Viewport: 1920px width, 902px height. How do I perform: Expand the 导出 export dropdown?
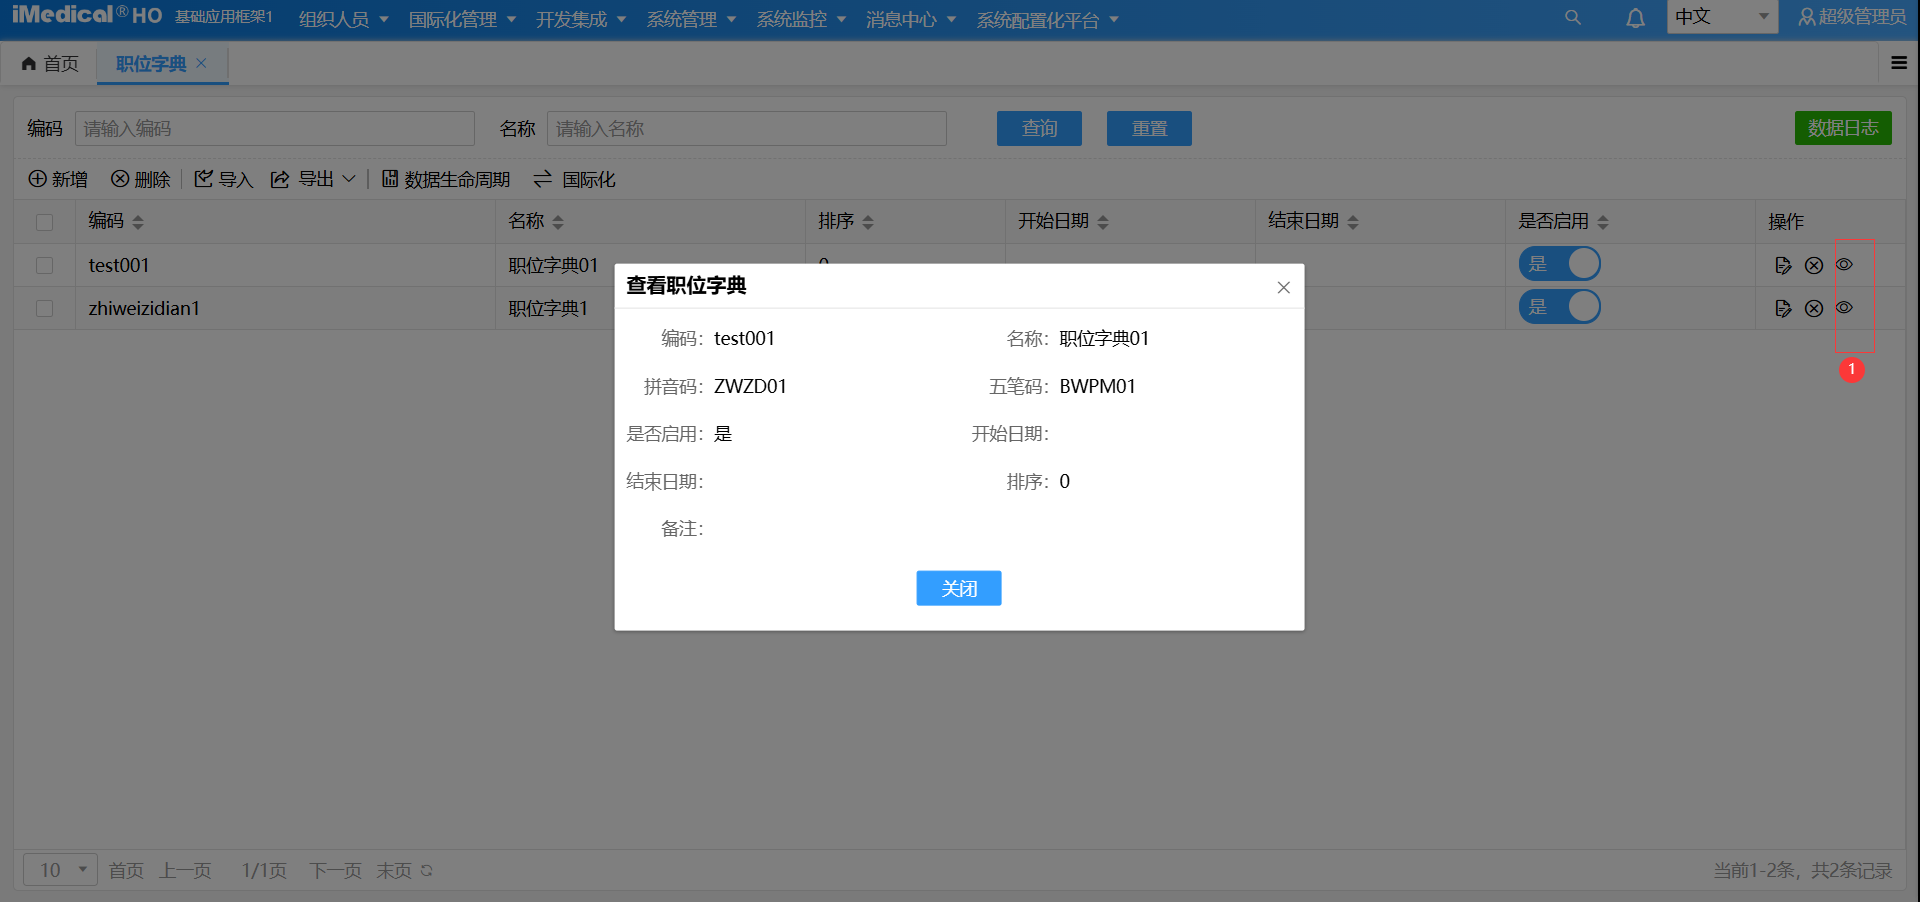pyautogui.click(x=350, y=179)
